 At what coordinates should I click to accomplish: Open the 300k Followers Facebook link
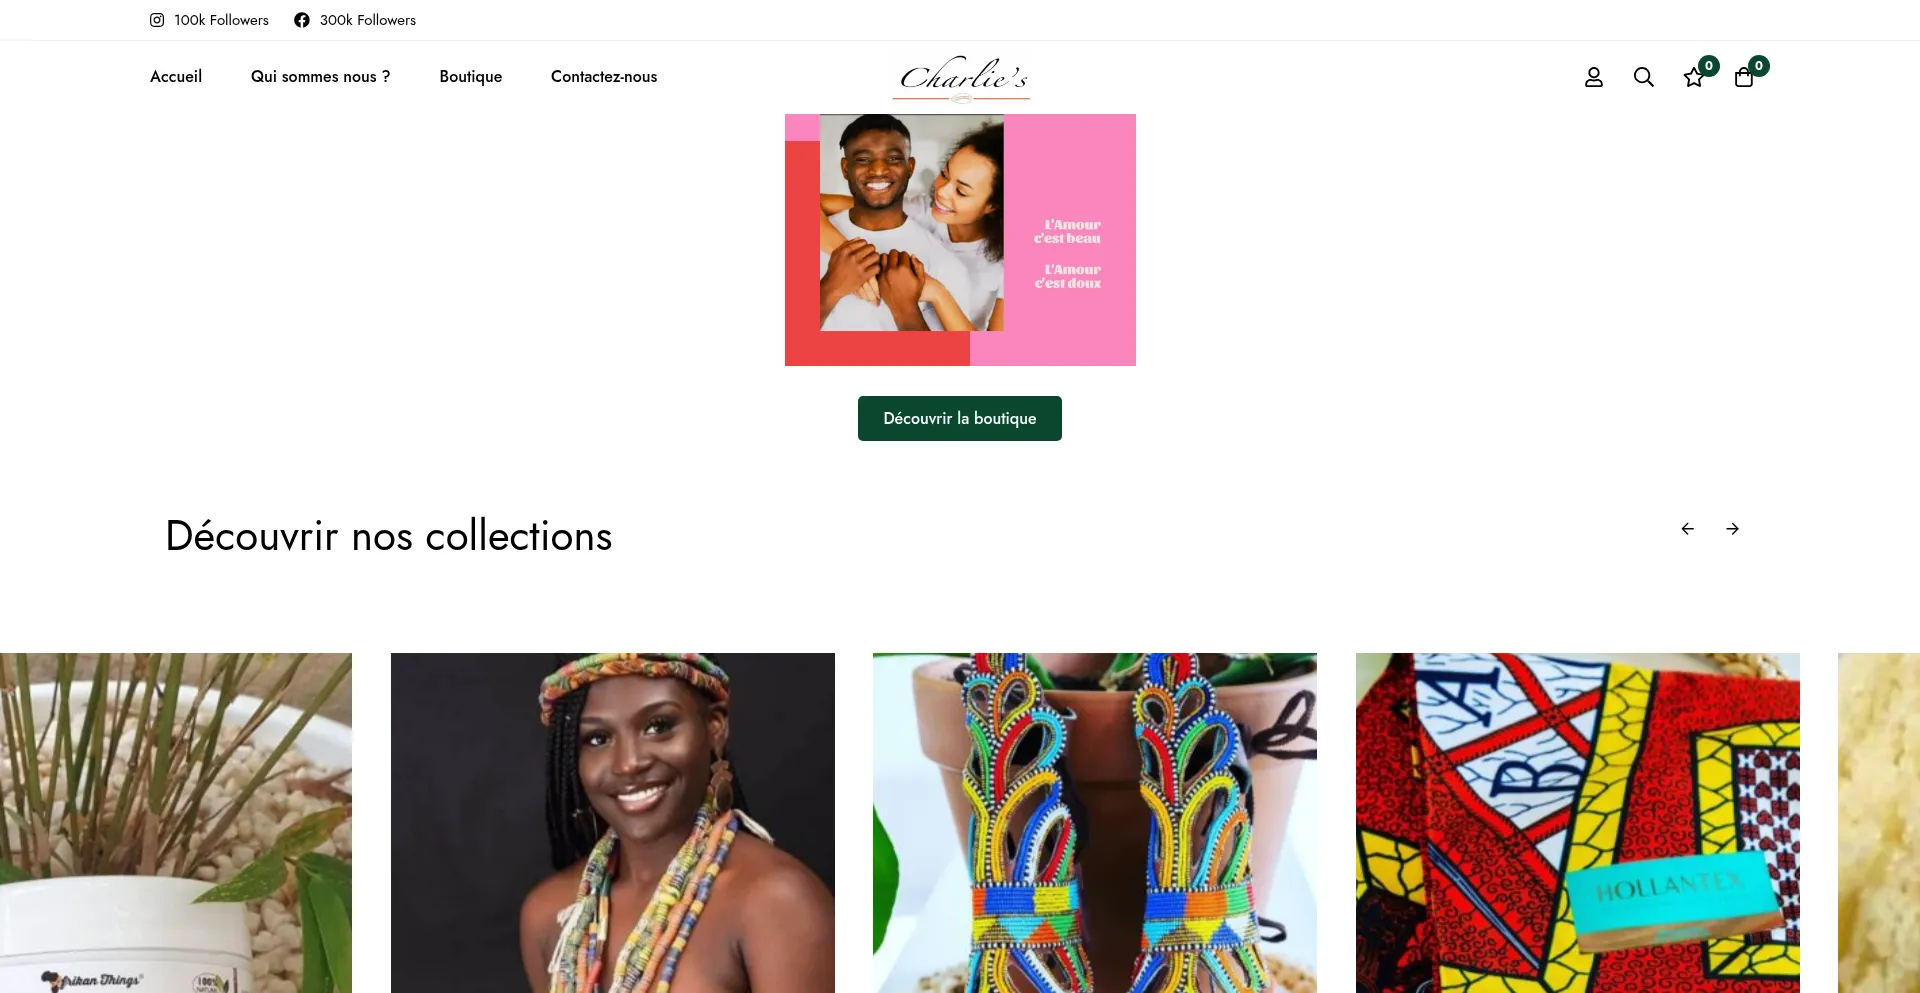click(368, 20)
